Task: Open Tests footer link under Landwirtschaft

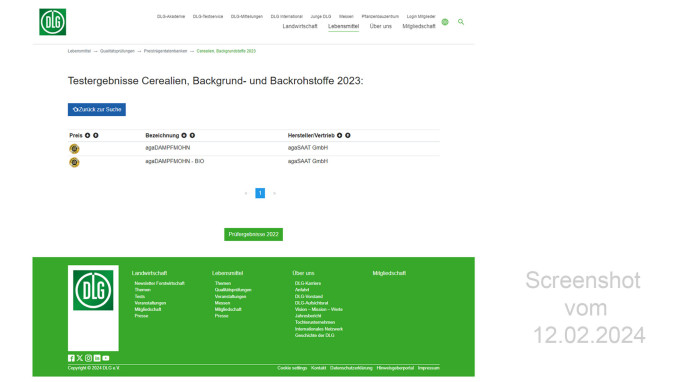Action: coord(140,297)
